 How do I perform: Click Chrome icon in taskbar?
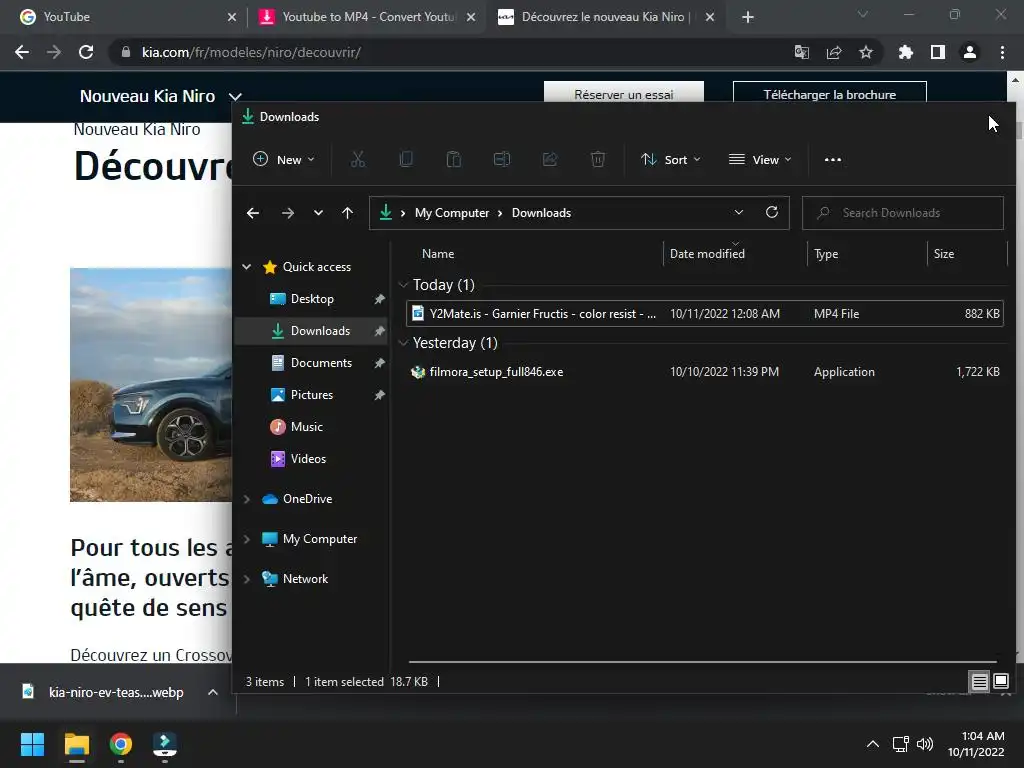(121, 744)
